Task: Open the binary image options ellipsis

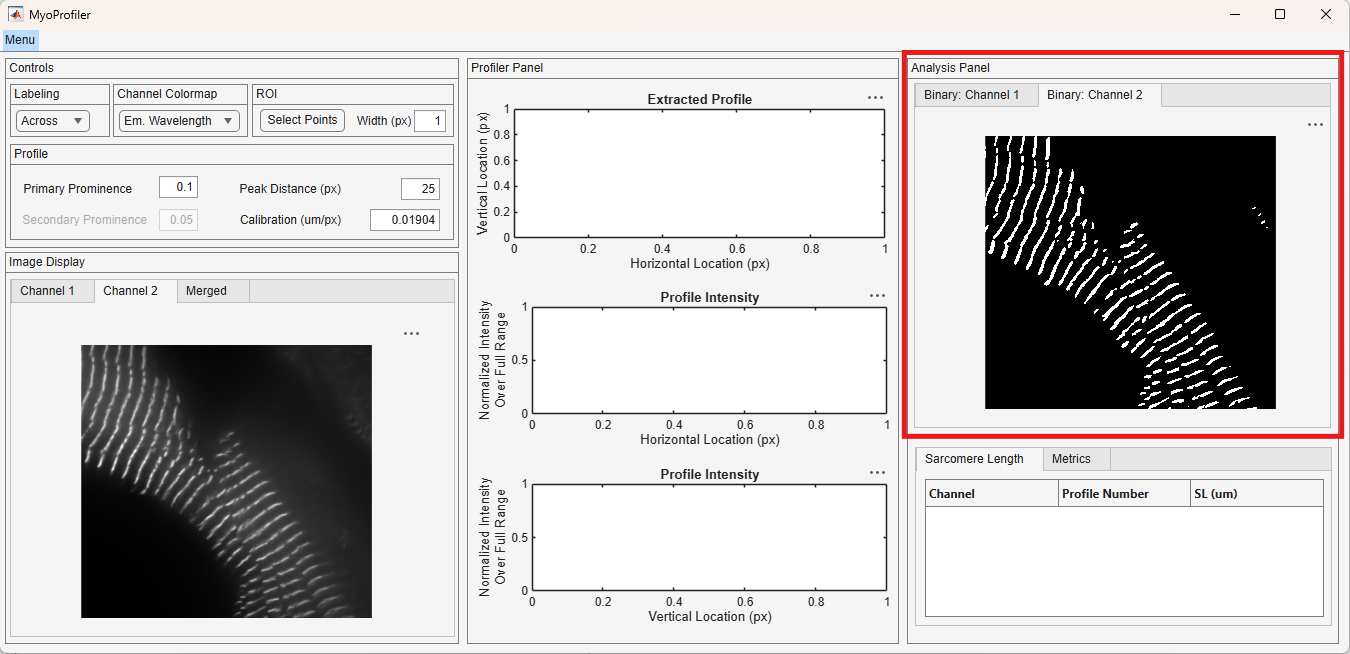Action: pos(1315,125)
